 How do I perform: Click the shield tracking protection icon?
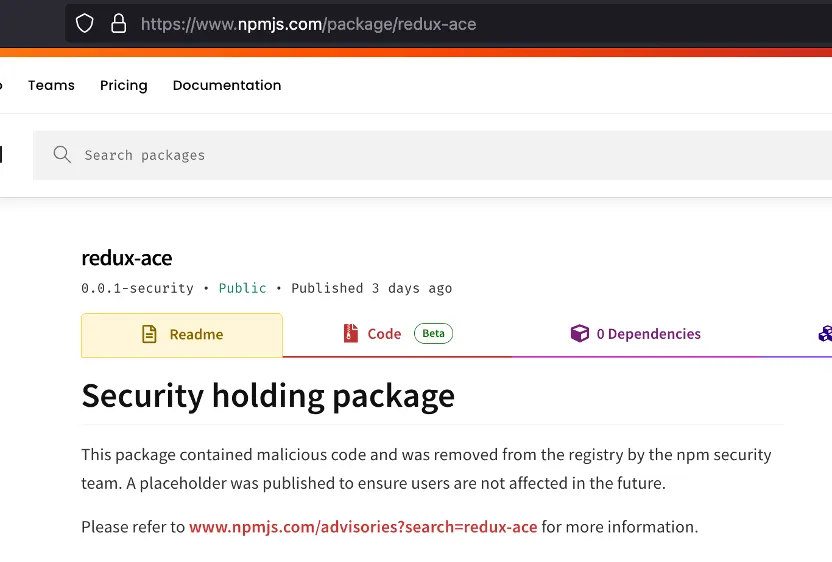coord(85,23)
